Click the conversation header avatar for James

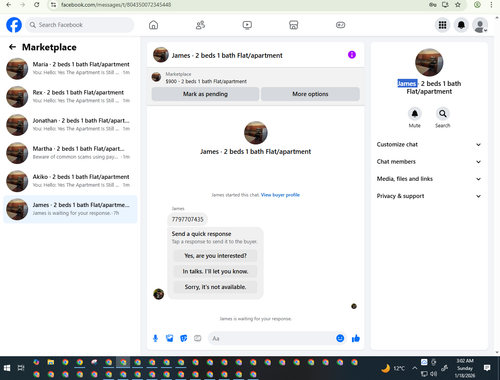tap(161, 55)
